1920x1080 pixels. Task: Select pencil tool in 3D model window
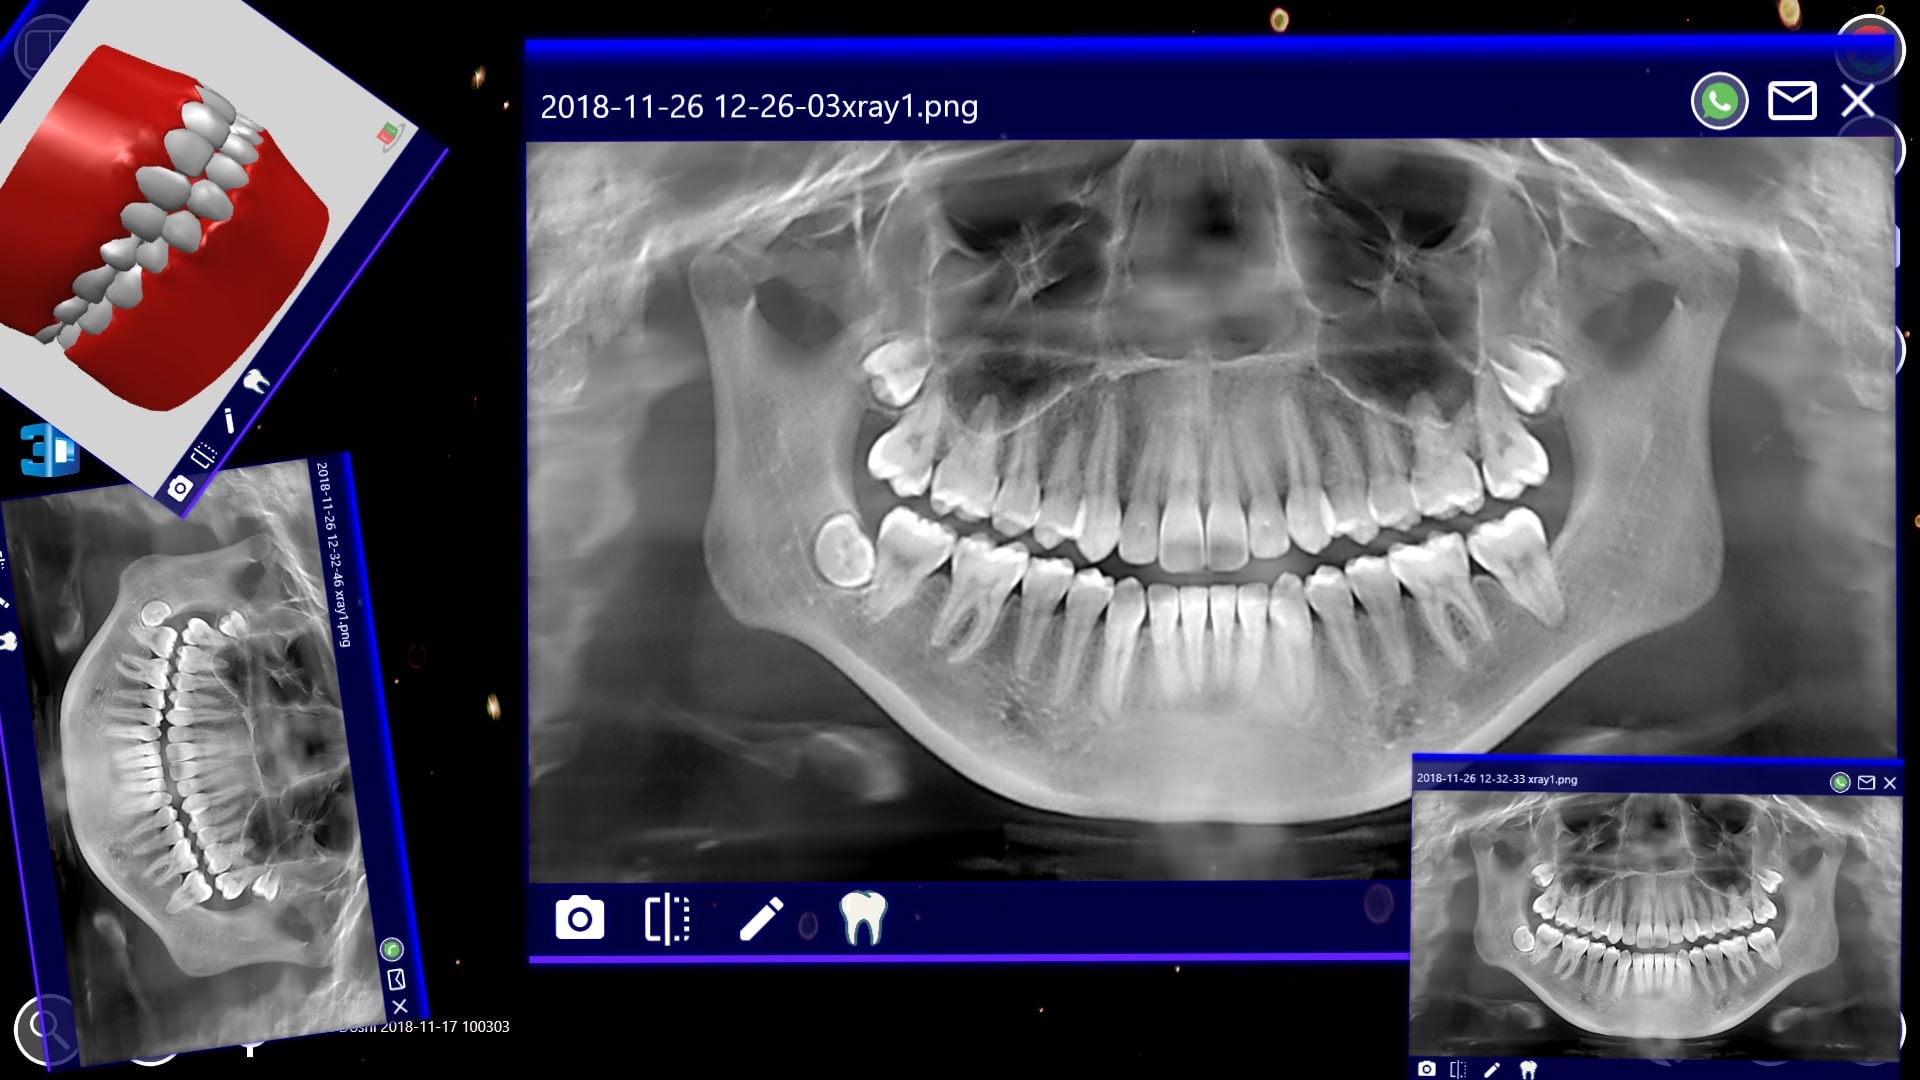click(229, 420)
